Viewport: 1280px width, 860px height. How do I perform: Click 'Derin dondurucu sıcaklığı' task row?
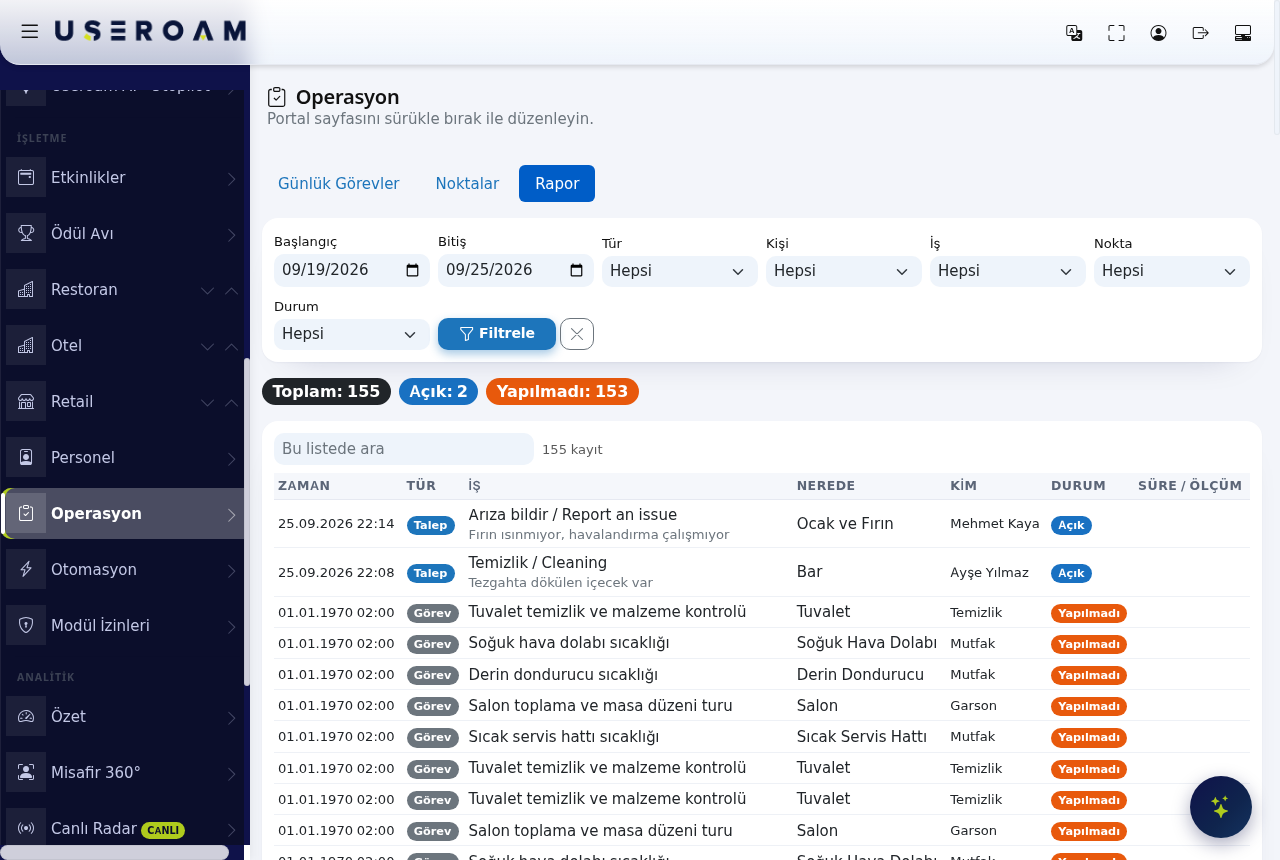click(x=762, y=675)
